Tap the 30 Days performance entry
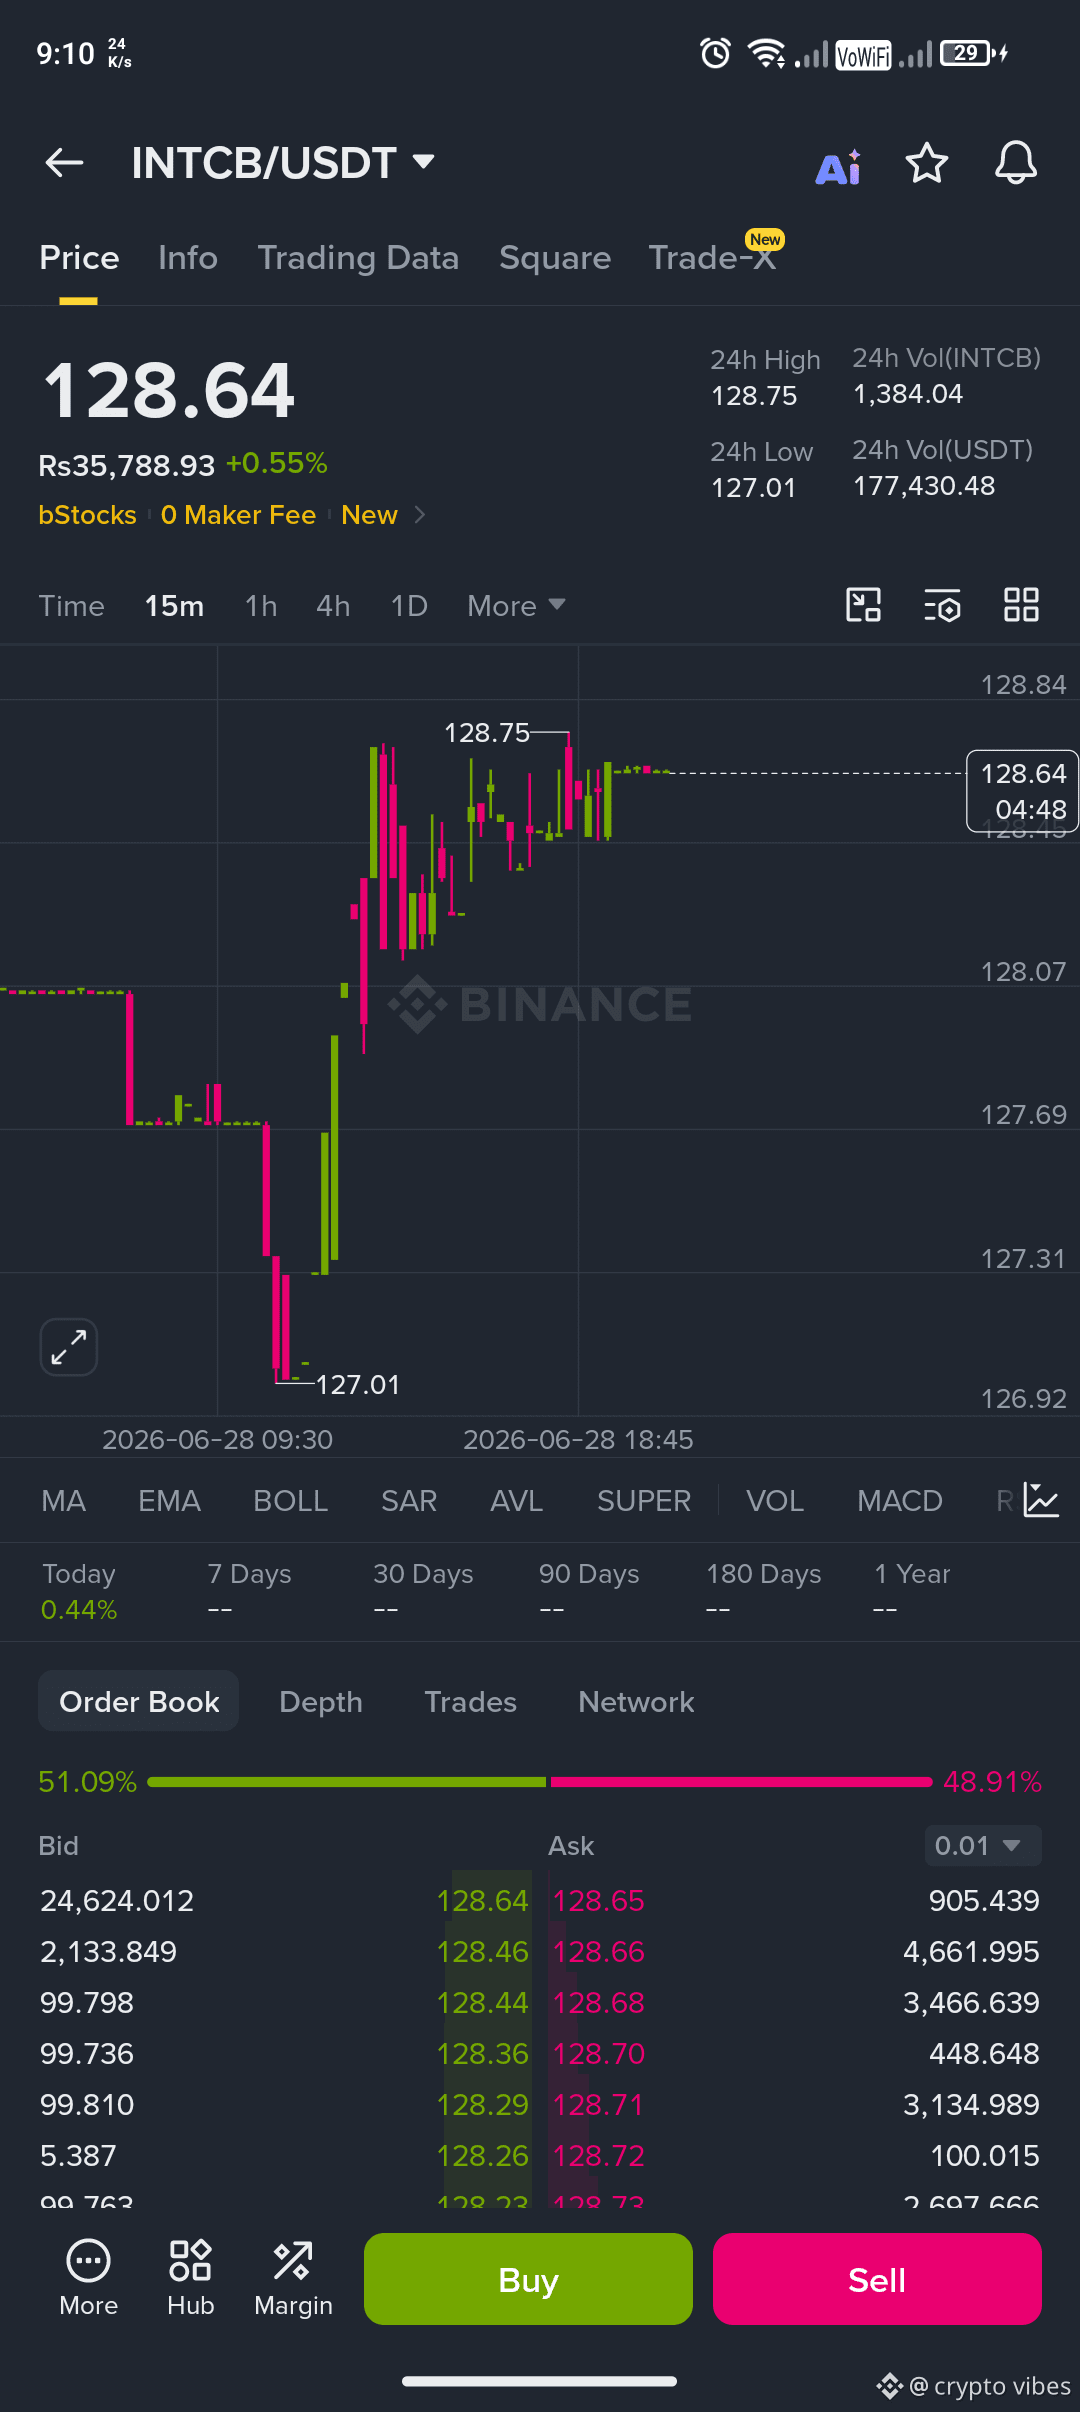This screenshot has width=1080, height=2412. [423, 1591]
